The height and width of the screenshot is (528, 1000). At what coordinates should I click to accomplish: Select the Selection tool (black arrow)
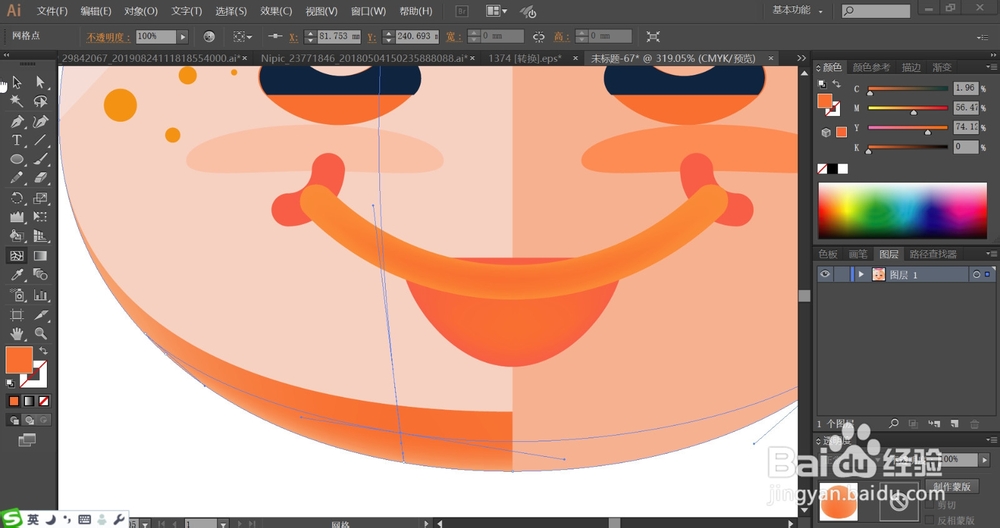[x=17, y=82]
